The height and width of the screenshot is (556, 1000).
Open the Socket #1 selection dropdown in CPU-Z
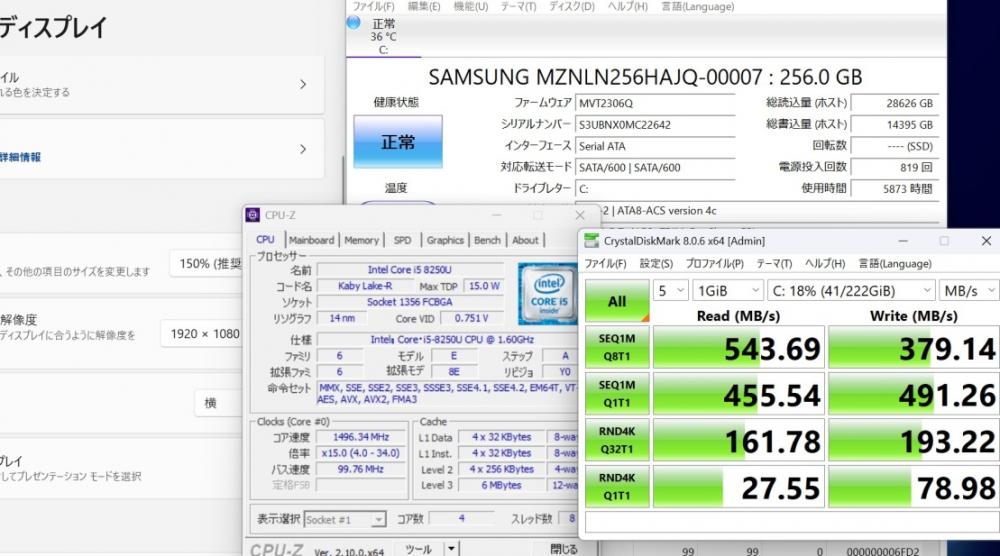tap(345, 520)
